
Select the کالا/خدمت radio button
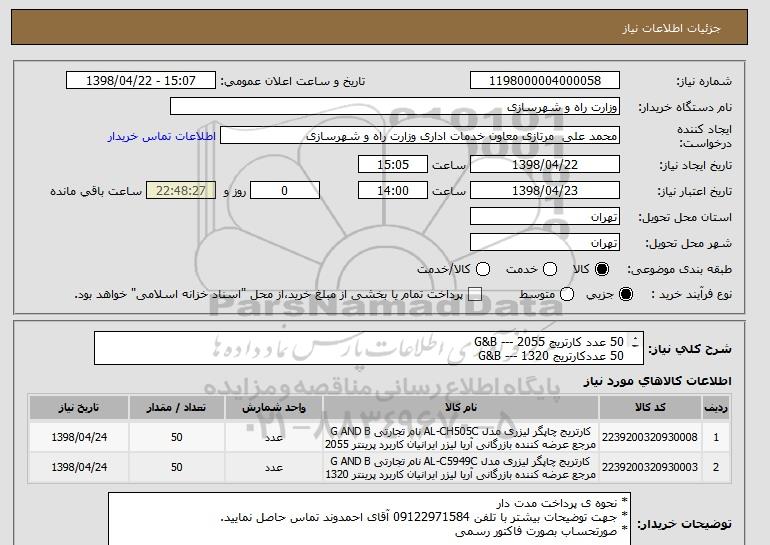pyautogui.click(x=483, y=269)
